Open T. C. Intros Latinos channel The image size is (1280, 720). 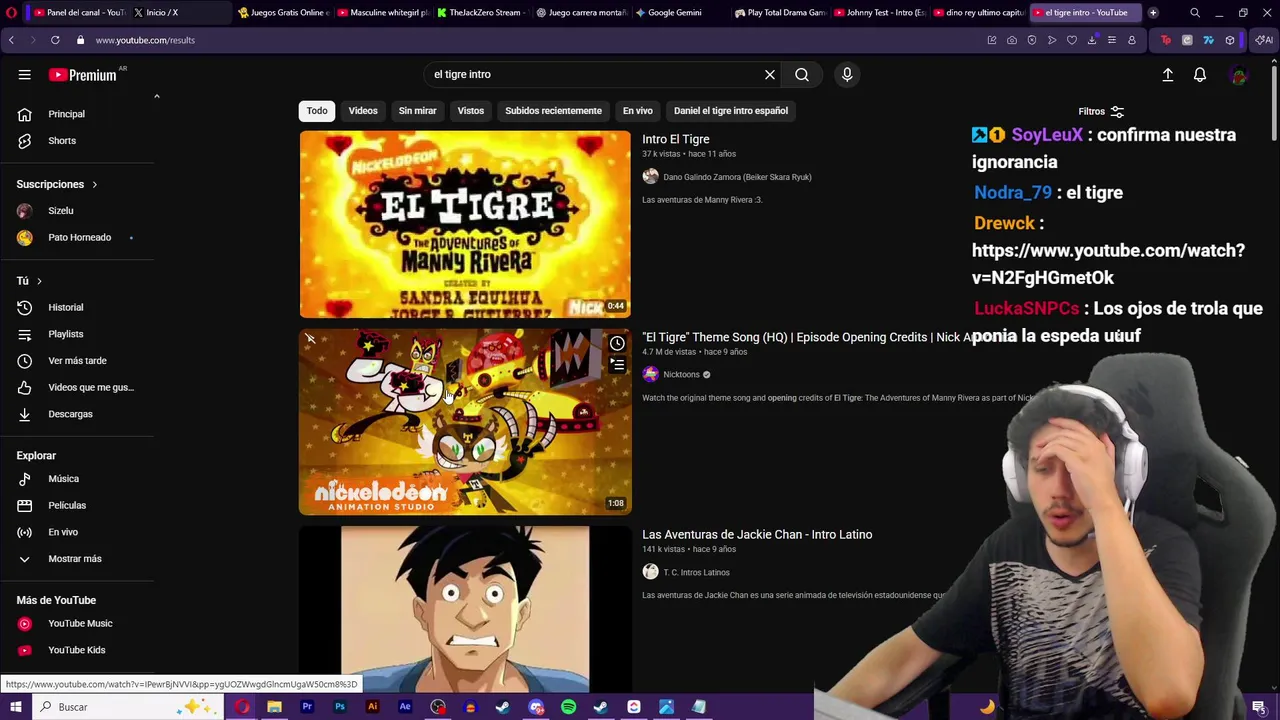(x=696, y=572)
